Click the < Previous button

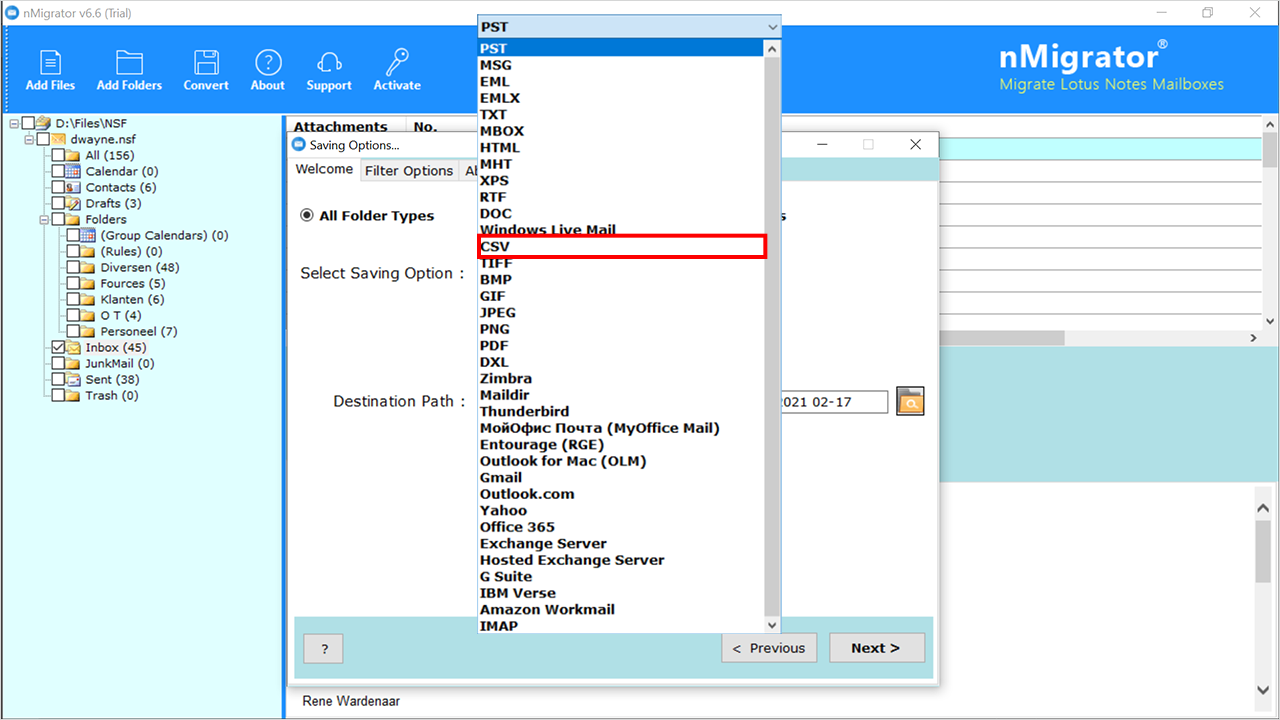(769, 648)
